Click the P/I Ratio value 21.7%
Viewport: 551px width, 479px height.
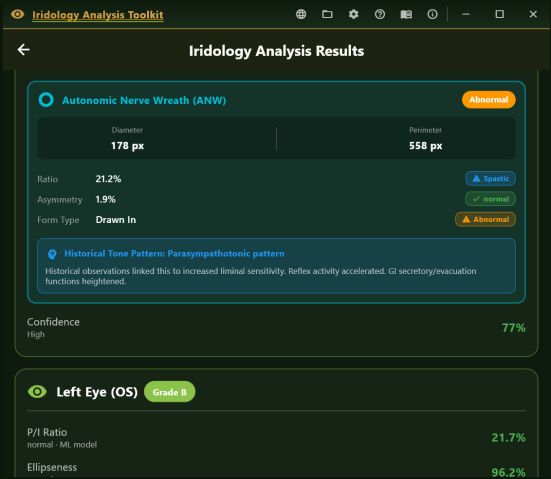click(x=508, y=438)
